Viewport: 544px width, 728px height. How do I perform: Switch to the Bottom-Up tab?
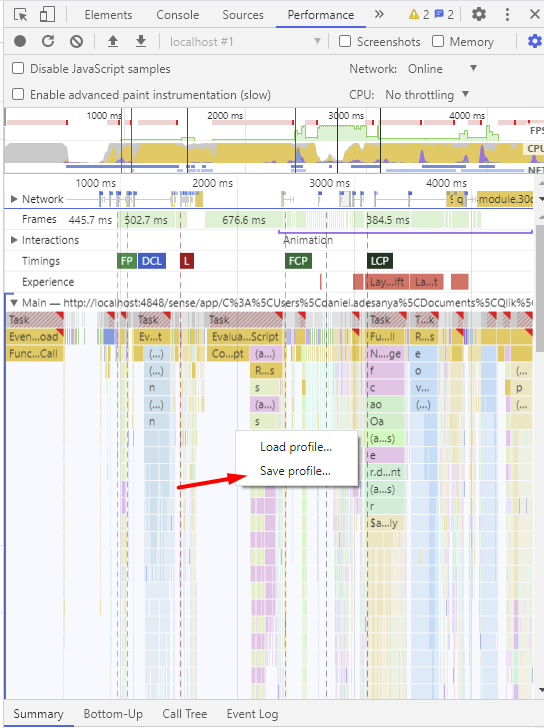(x=113, y=714)
